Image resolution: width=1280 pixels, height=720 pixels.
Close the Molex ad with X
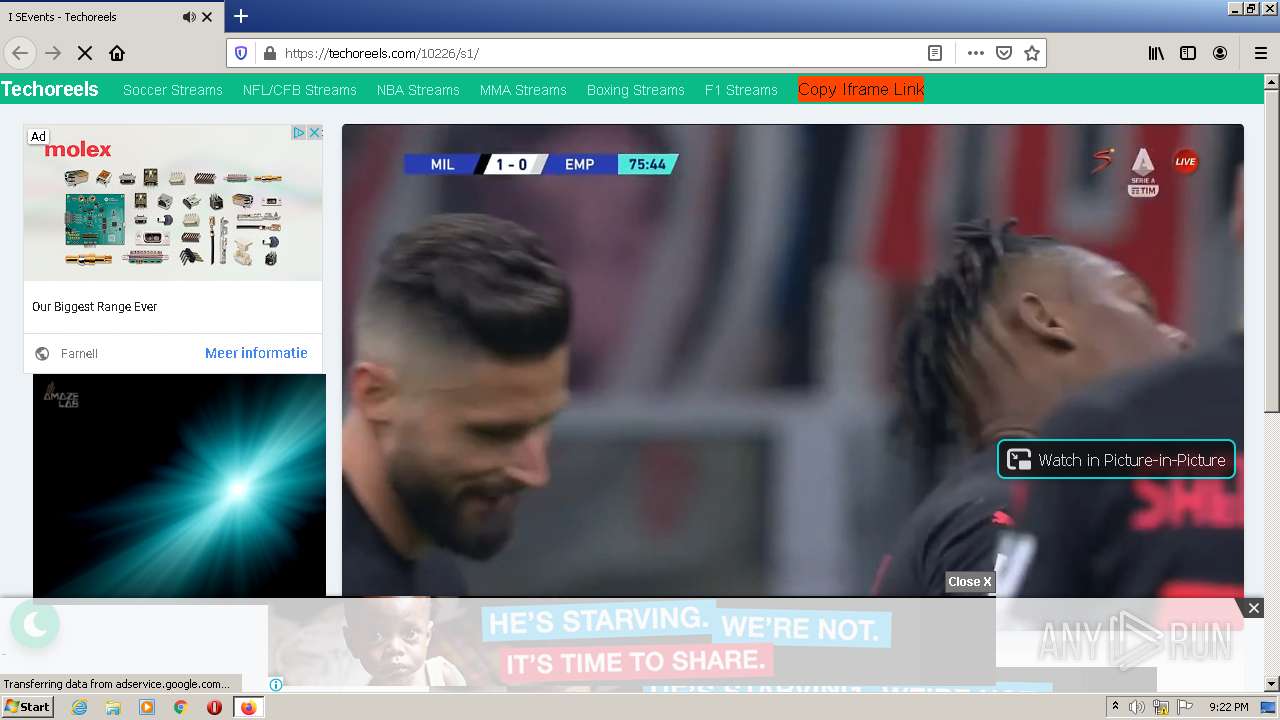click(x=314, y=133)
